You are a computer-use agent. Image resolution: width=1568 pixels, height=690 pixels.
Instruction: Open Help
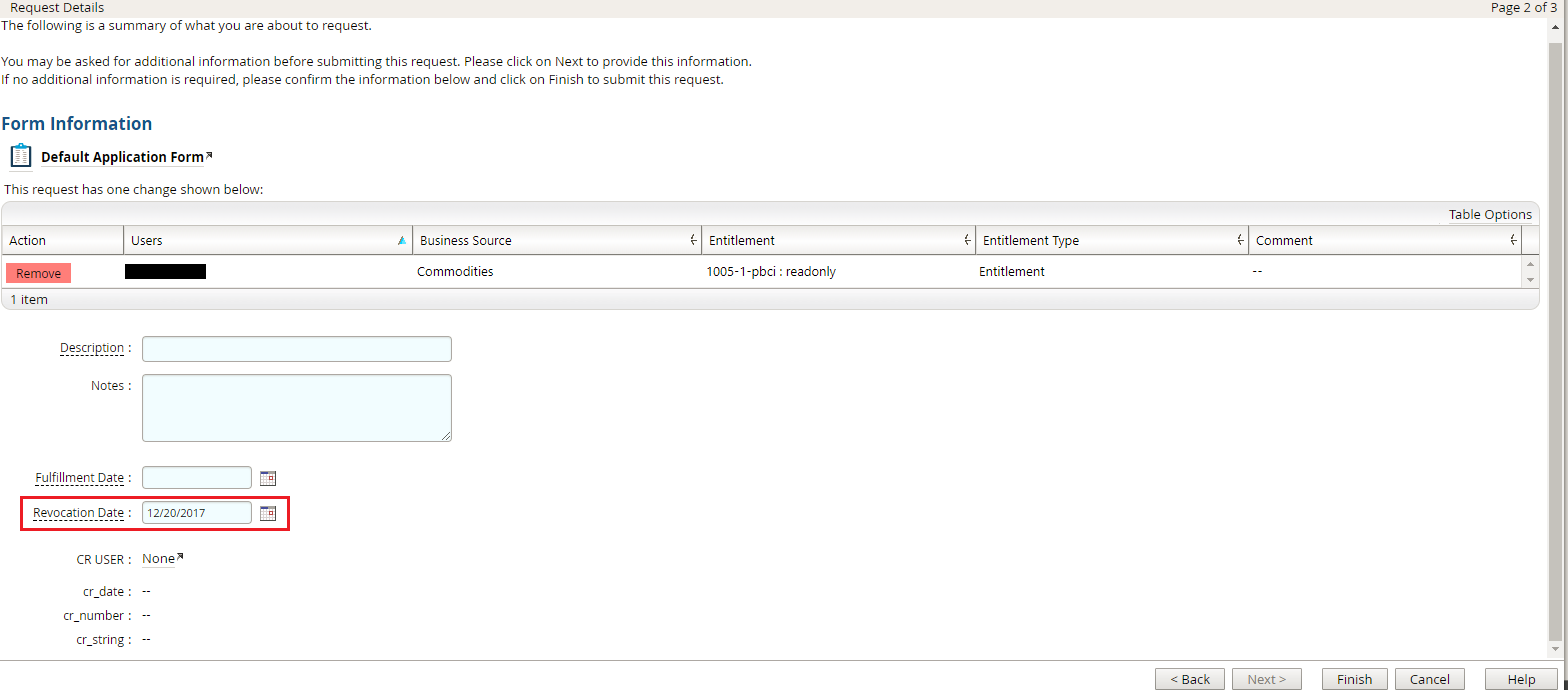(x=1521, y=679)
